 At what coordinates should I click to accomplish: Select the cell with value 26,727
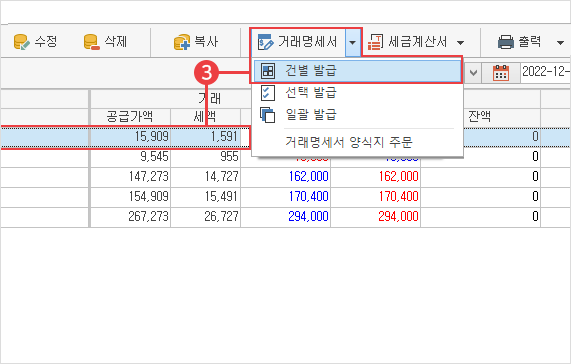[205, 217]
